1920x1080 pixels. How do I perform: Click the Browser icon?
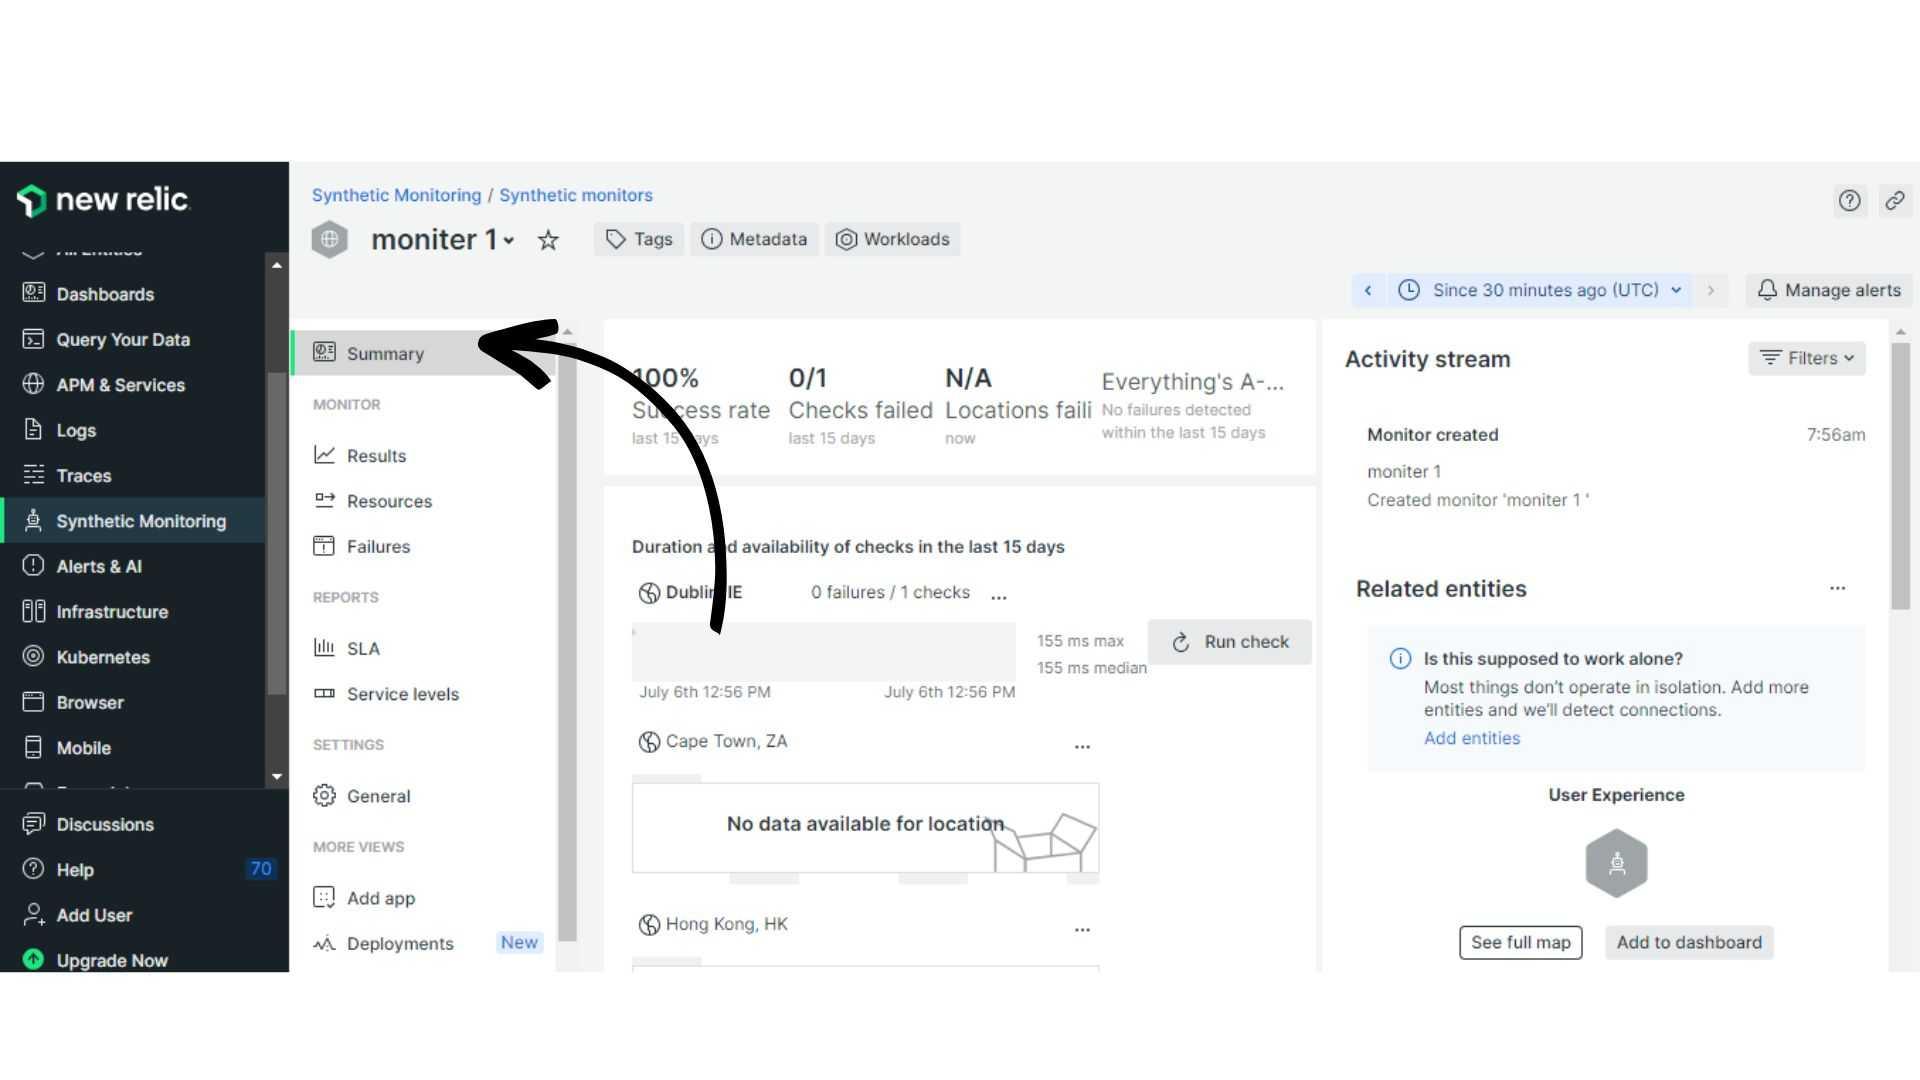[33, 702]
